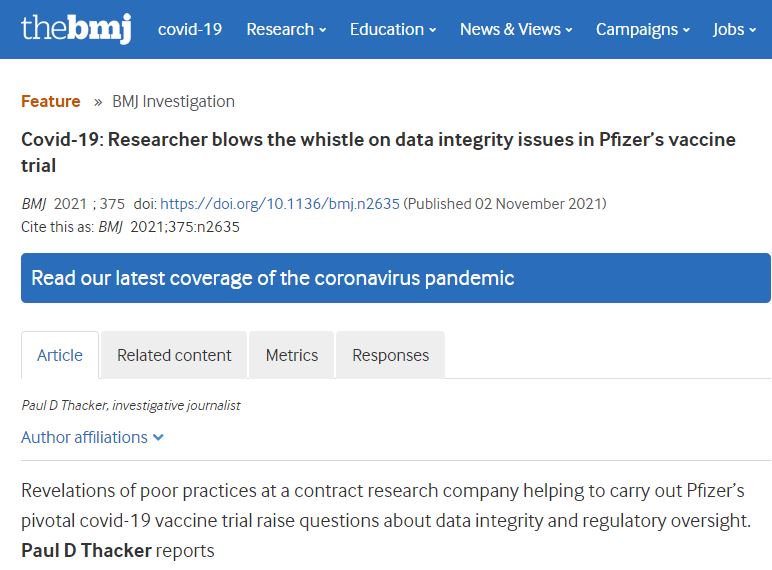Click the Author affiliations chevron icon
This screenshot has height=570, width=772.
coord(159,437)
